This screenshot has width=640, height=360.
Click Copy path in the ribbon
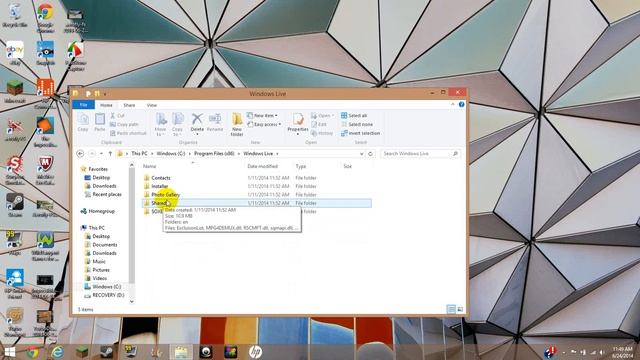(x=124, y=124)
